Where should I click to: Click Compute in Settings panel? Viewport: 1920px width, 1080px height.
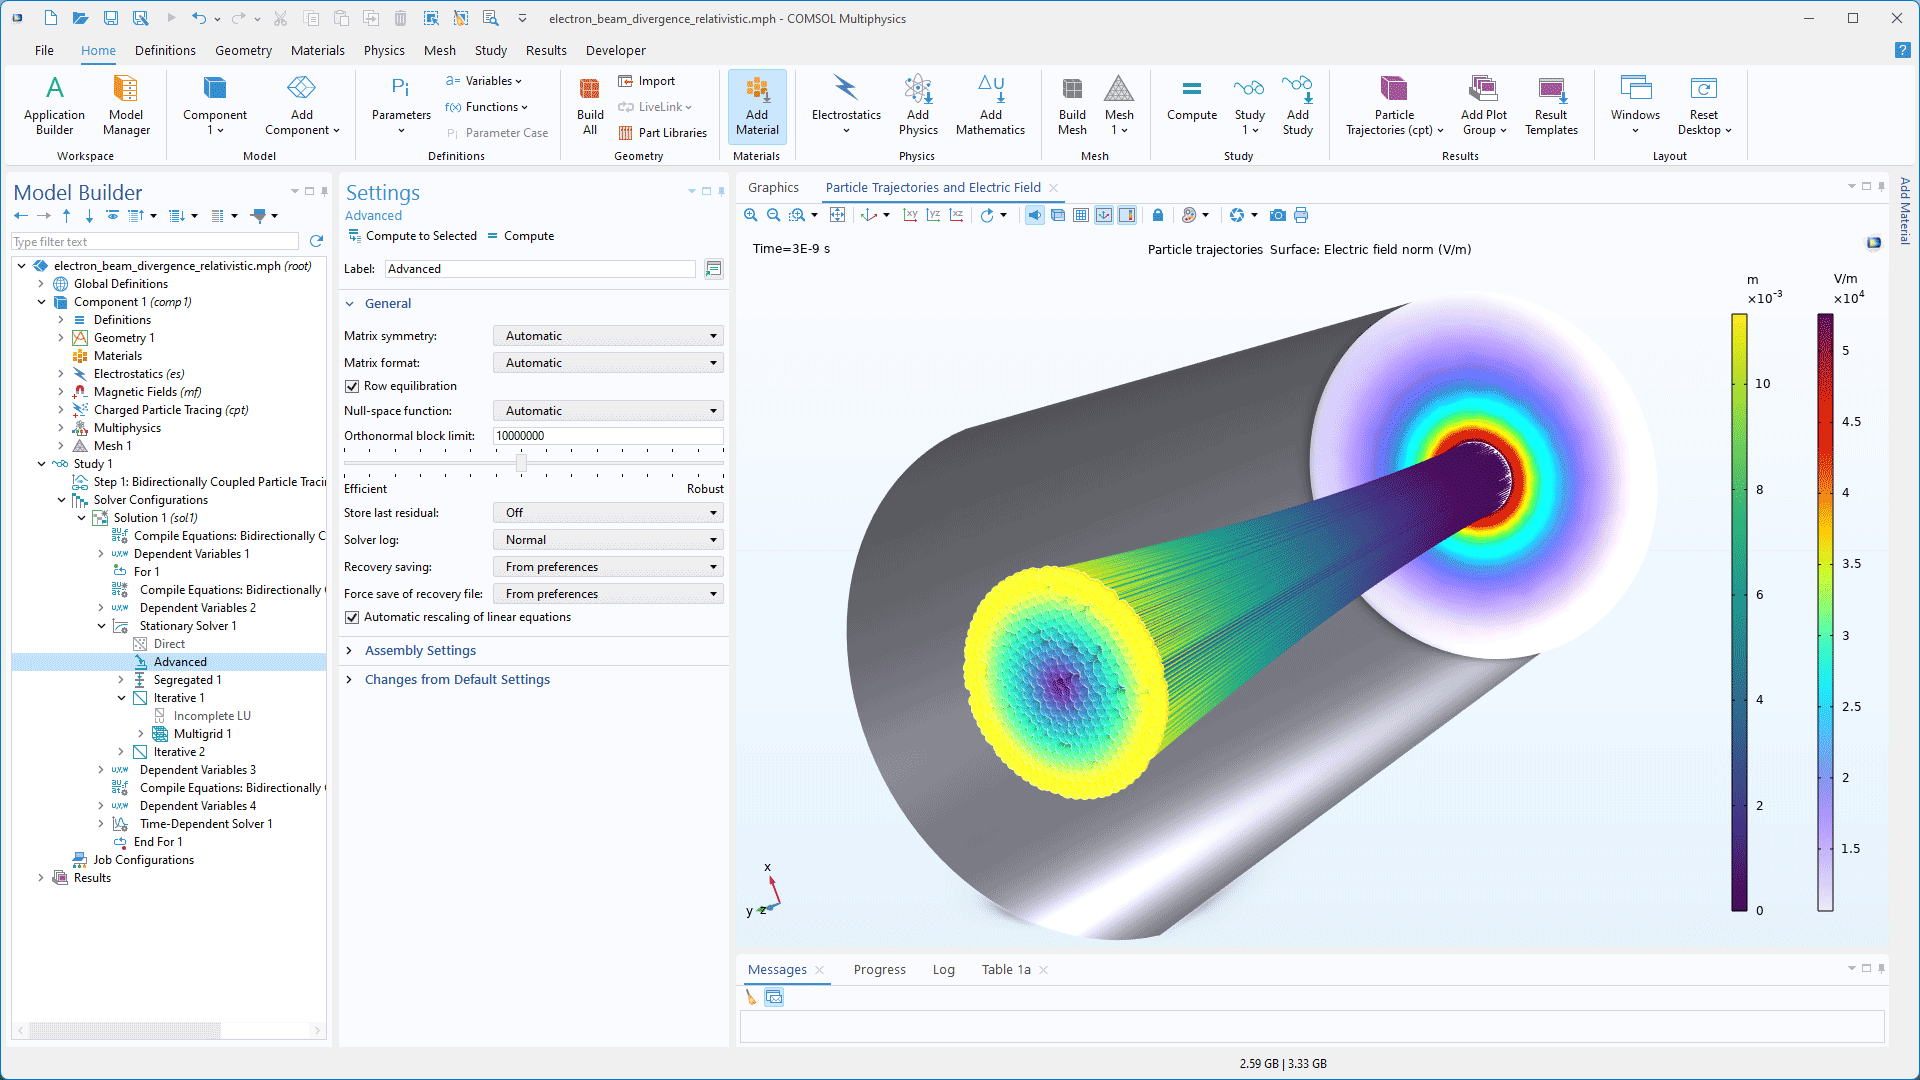click(x=520, y=236)
